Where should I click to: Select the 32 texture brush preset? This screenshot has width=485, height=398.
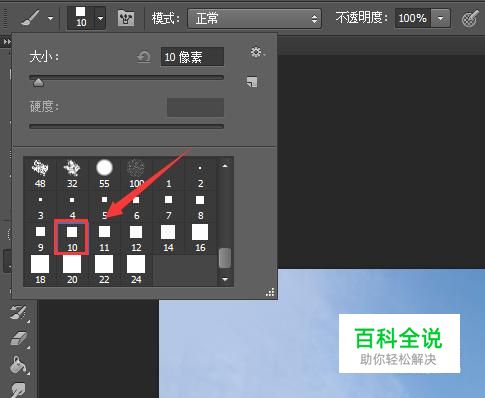[x=72, y=174]
